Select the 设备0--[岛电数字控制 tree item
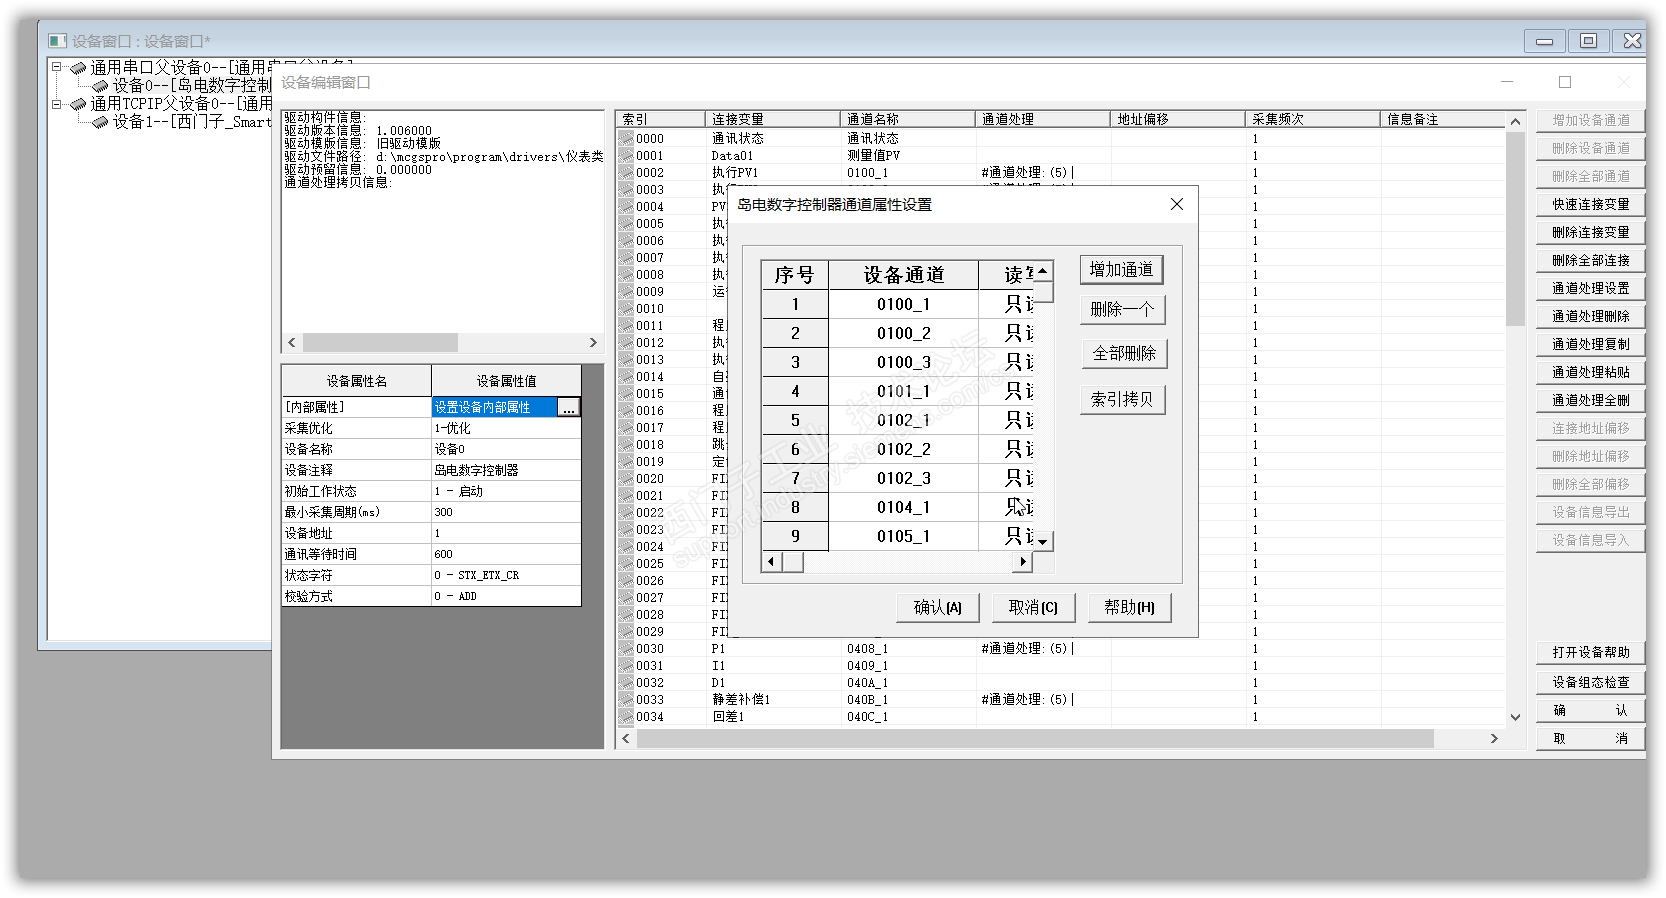This screenshot has width=1666, height=898. tap(191, 86)
